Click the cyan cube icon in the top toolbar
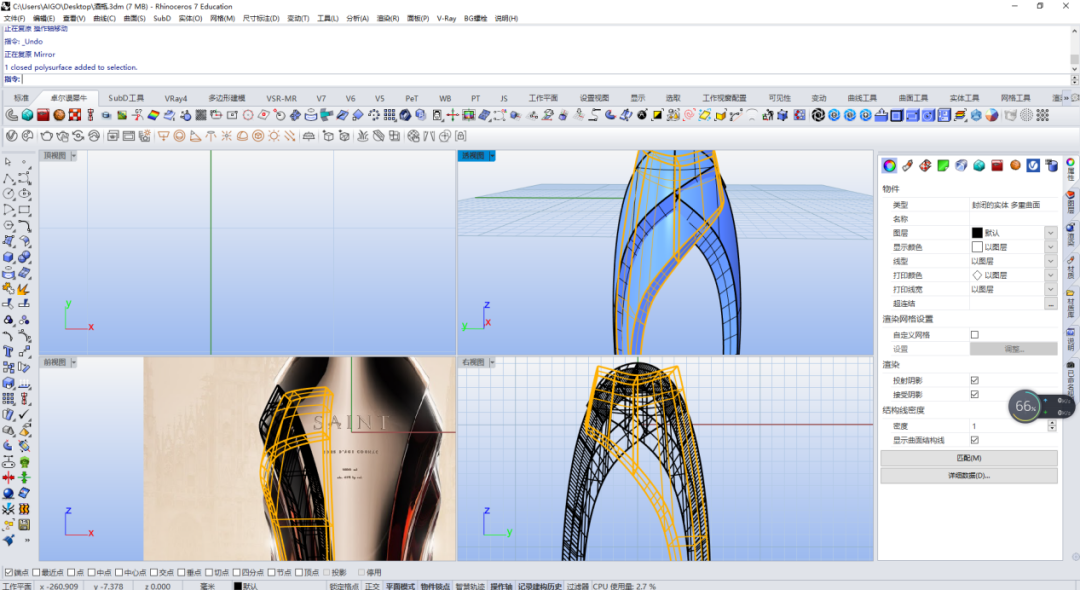The height and width of the screenshot is (590, 1080). (x=28, y=115)
